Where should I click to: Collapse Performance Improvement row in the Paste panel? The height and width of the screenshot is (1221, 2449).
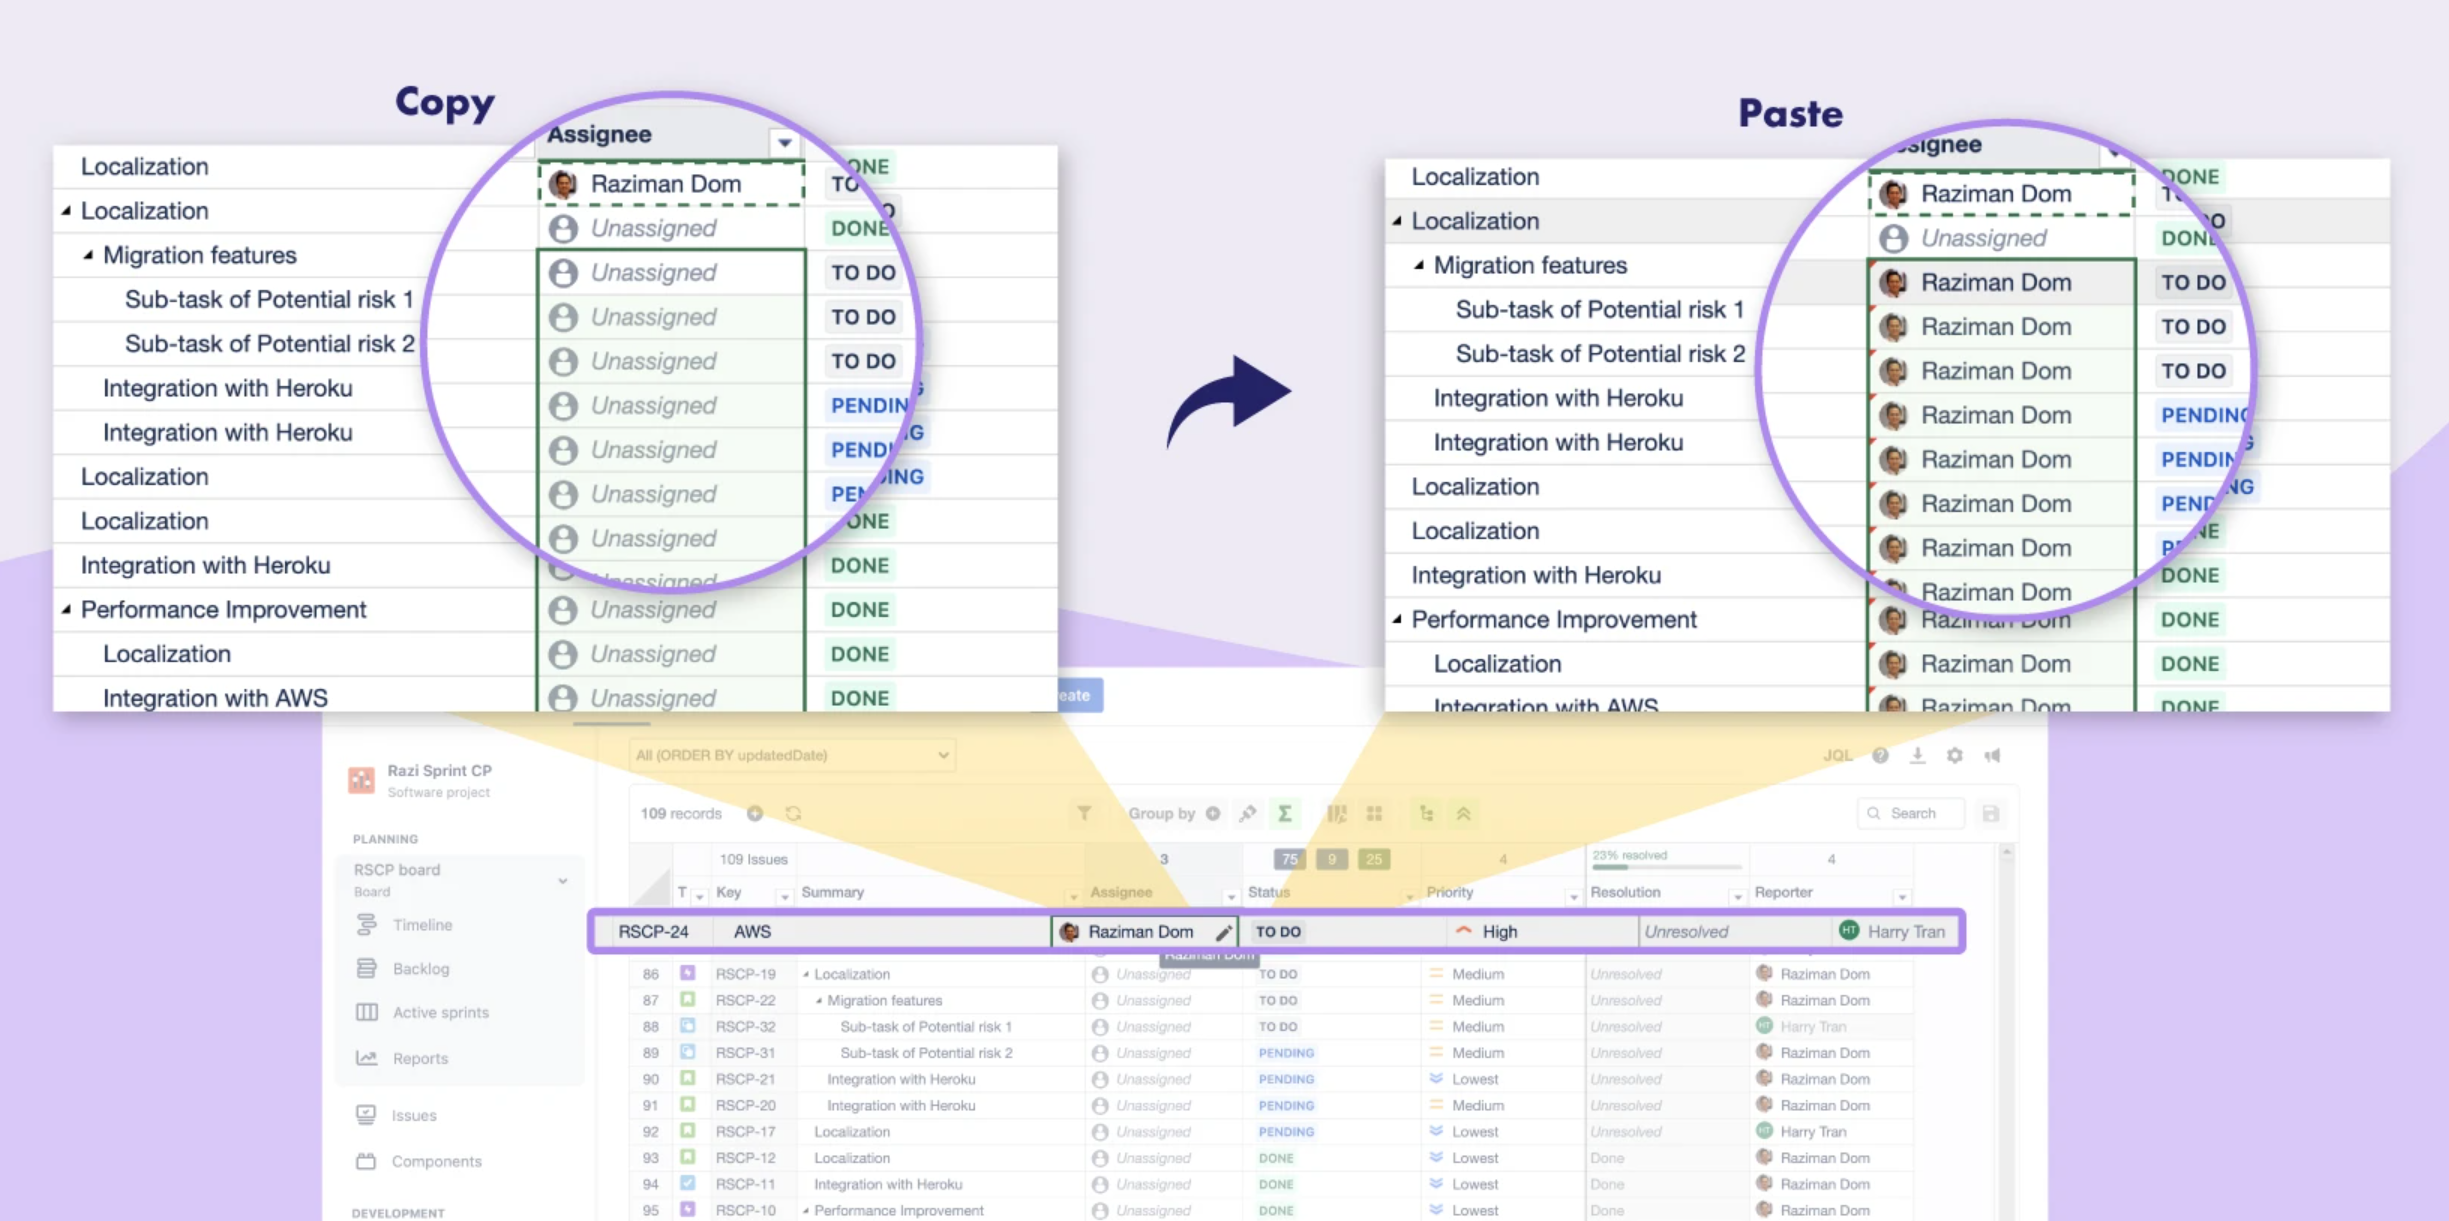click(x=1397, y=619)
